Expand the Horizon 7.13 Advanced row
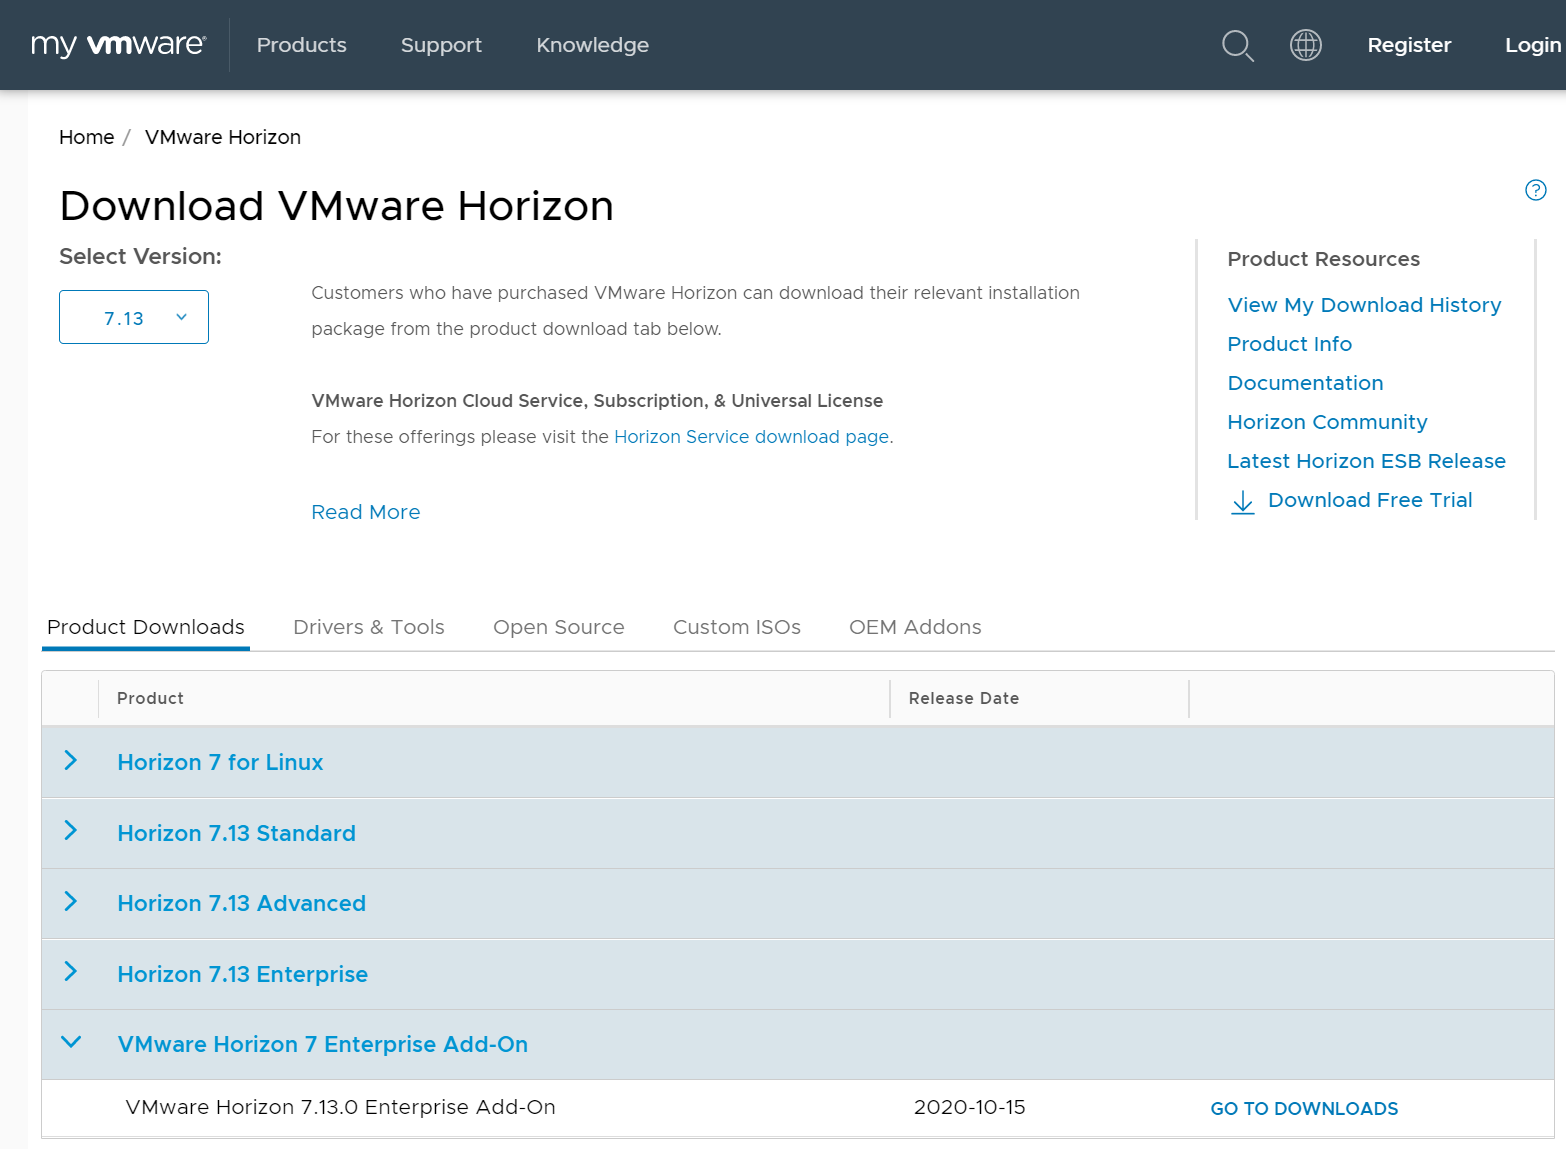This screenshot has width=1566, height=1149. tap(71, 902)
